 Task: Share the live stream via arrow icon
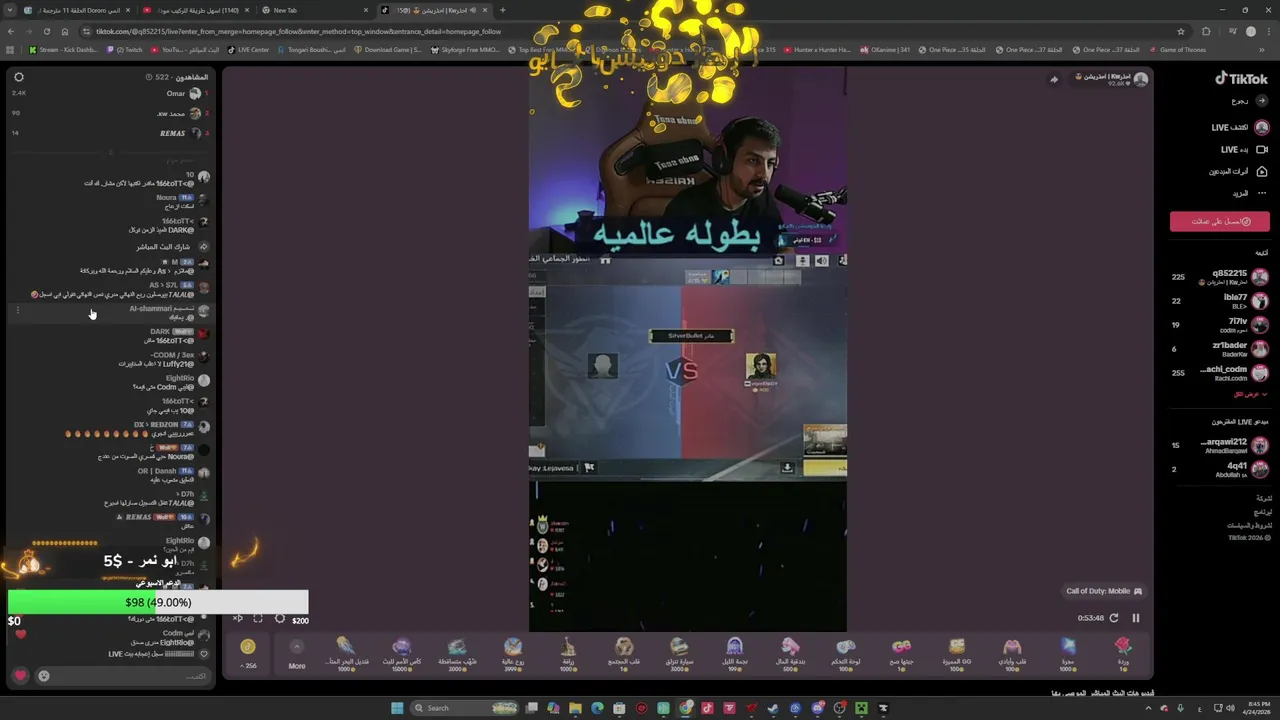1053,79
